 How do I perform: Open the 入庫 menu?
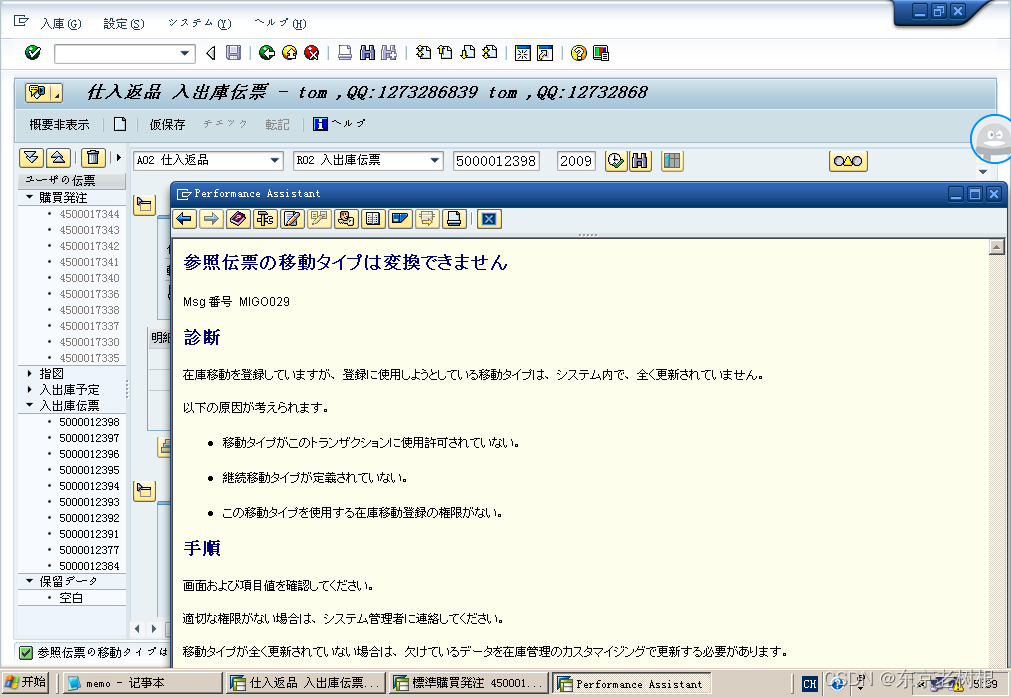click(x=60, y=23)
